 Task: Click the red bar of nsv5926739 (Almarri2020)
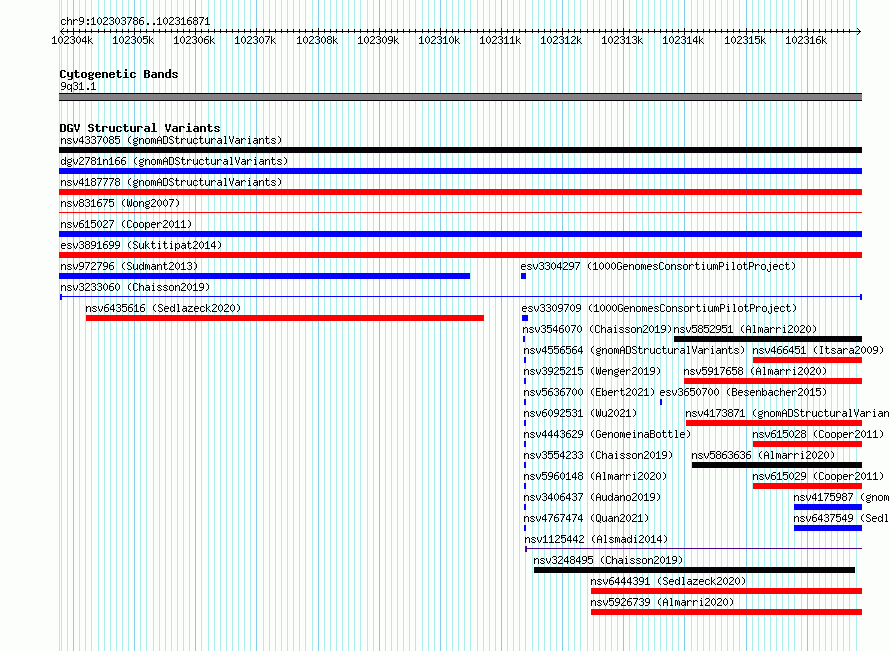[727, 612]
